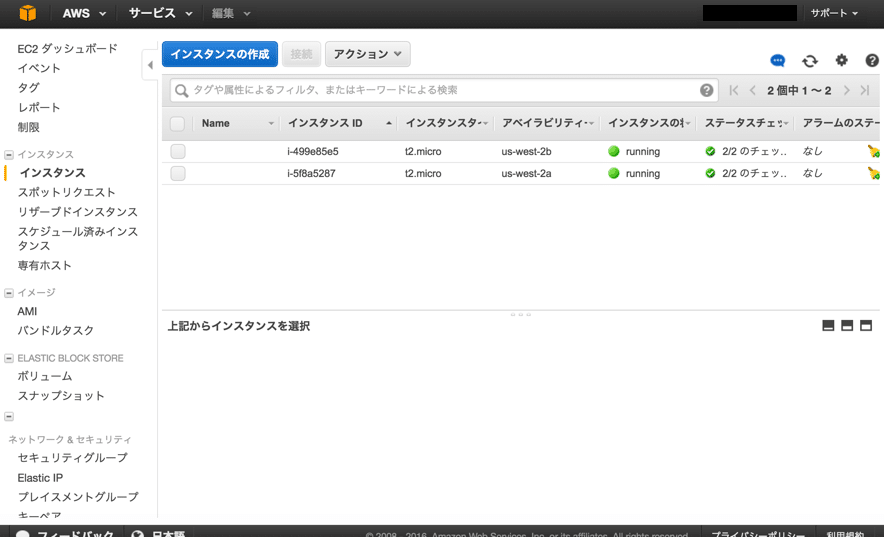
Task: Open 制限 in sidebar
Action: click(x=28, y=127)
